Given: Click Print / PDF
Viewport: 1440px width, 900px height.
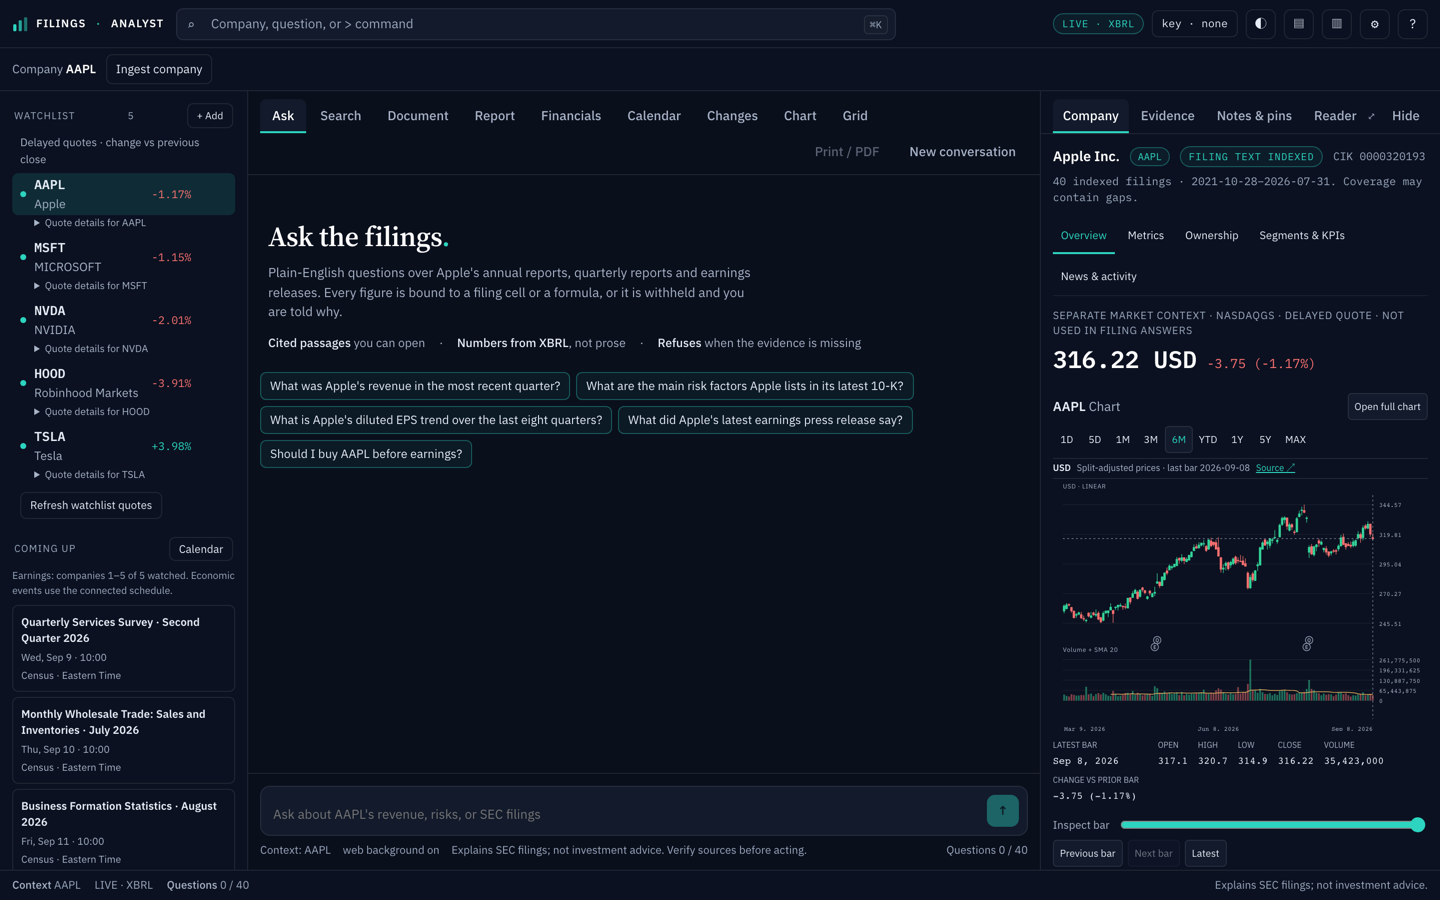Looking at the screenshot, I should [847, 152].
